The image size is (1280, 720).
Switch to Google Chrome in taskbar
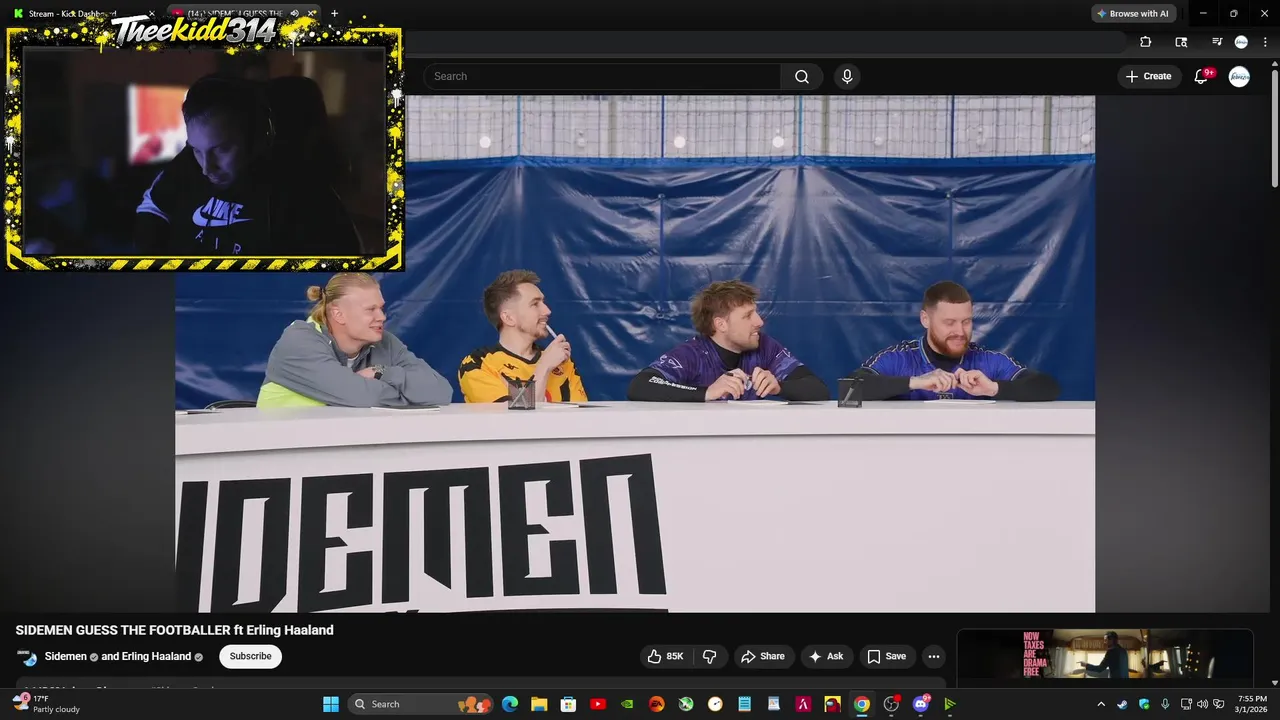pyautogui.click(x=861, y=704)
